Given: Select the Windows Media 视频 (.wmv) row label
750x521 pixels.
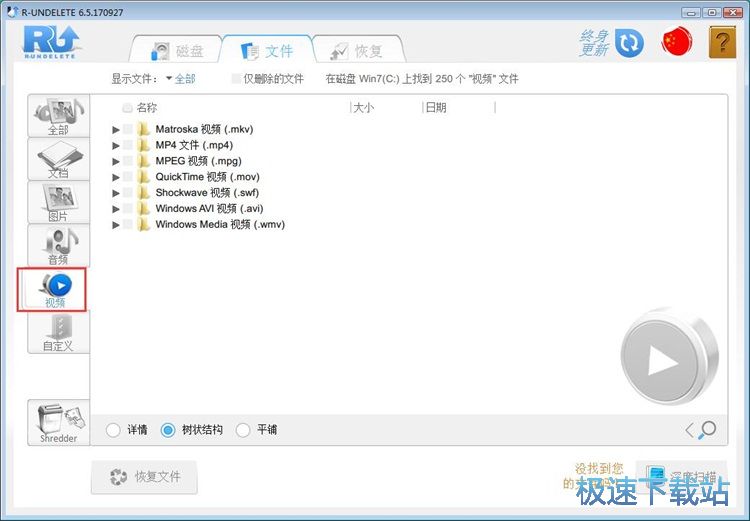Looking at the screenshot, I should tap(220, 224).
